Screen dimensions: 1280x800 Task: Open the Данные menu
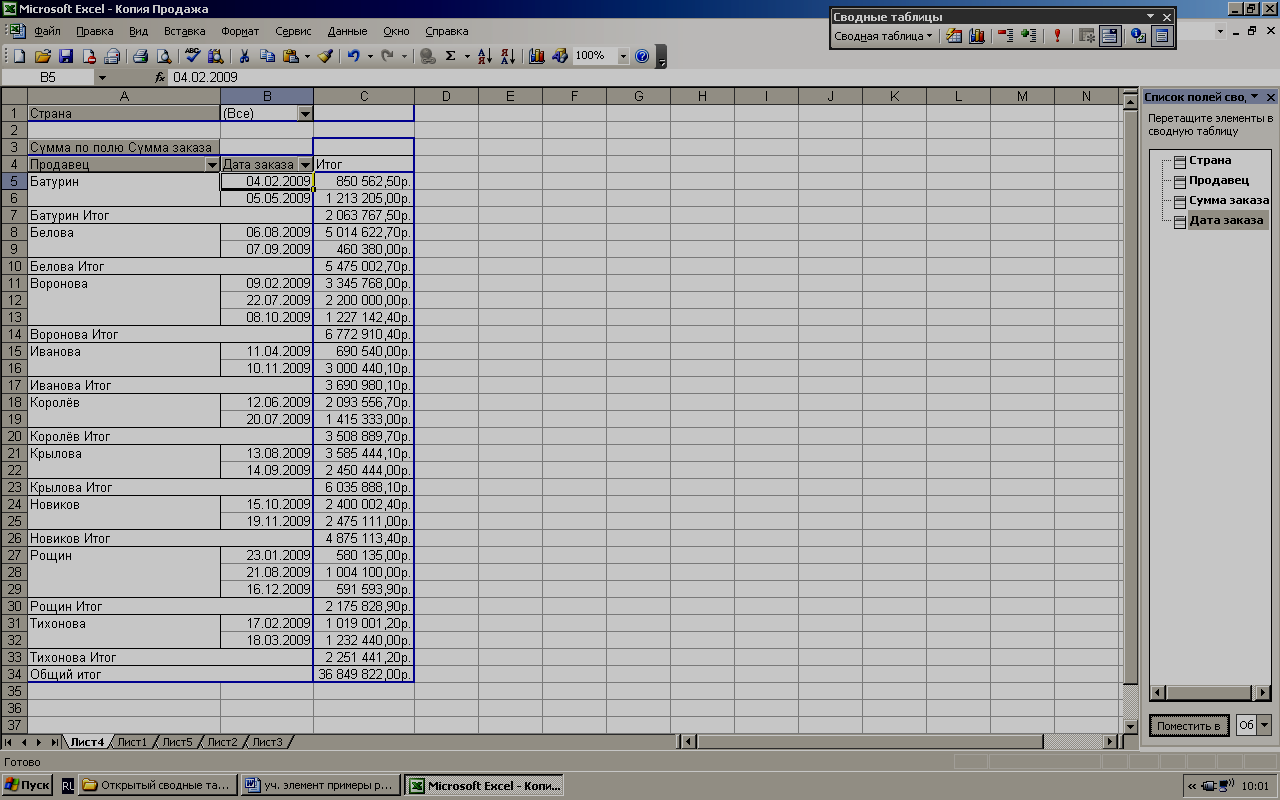point(347,31)
